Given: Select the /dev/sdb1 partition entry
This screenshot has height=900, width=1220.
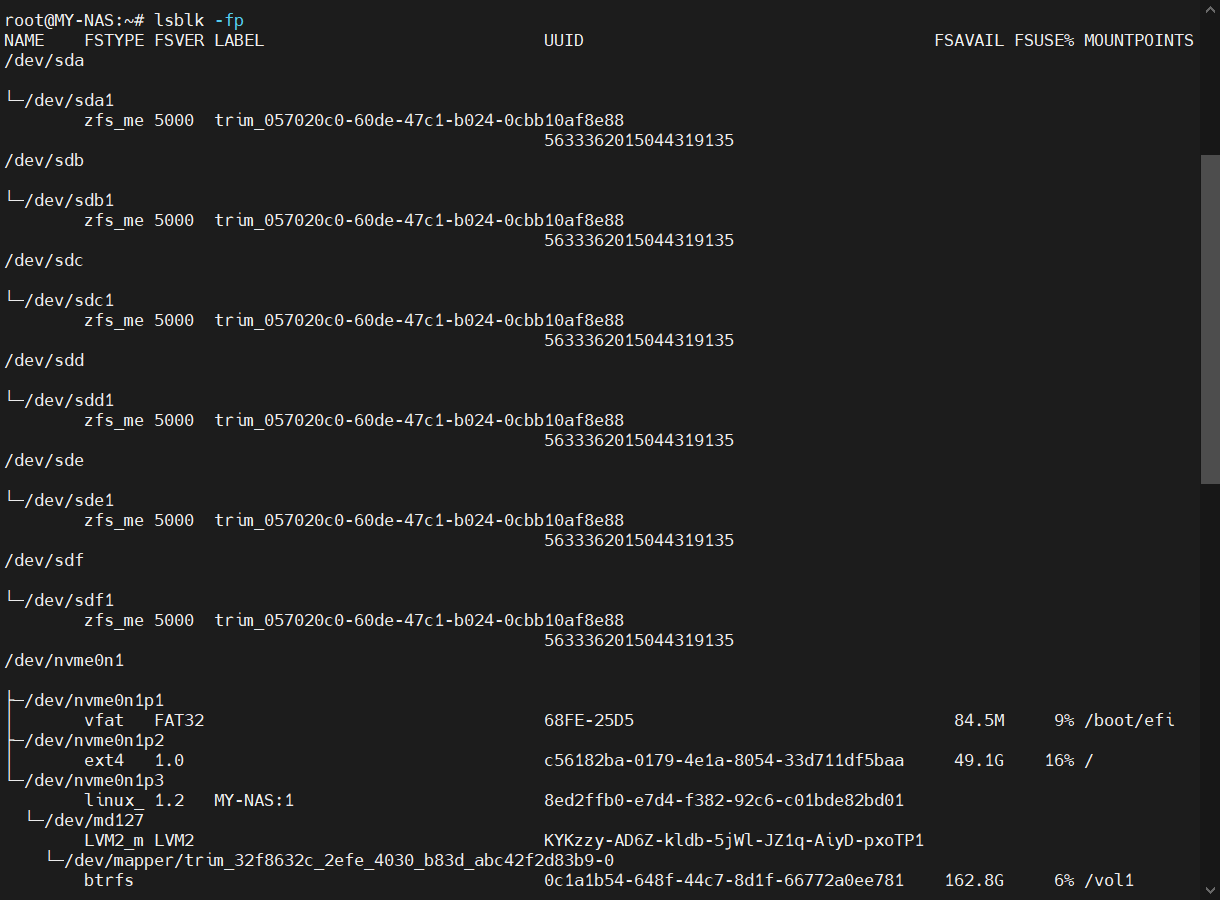Looking at the screenshot, I should click(69, 200).
